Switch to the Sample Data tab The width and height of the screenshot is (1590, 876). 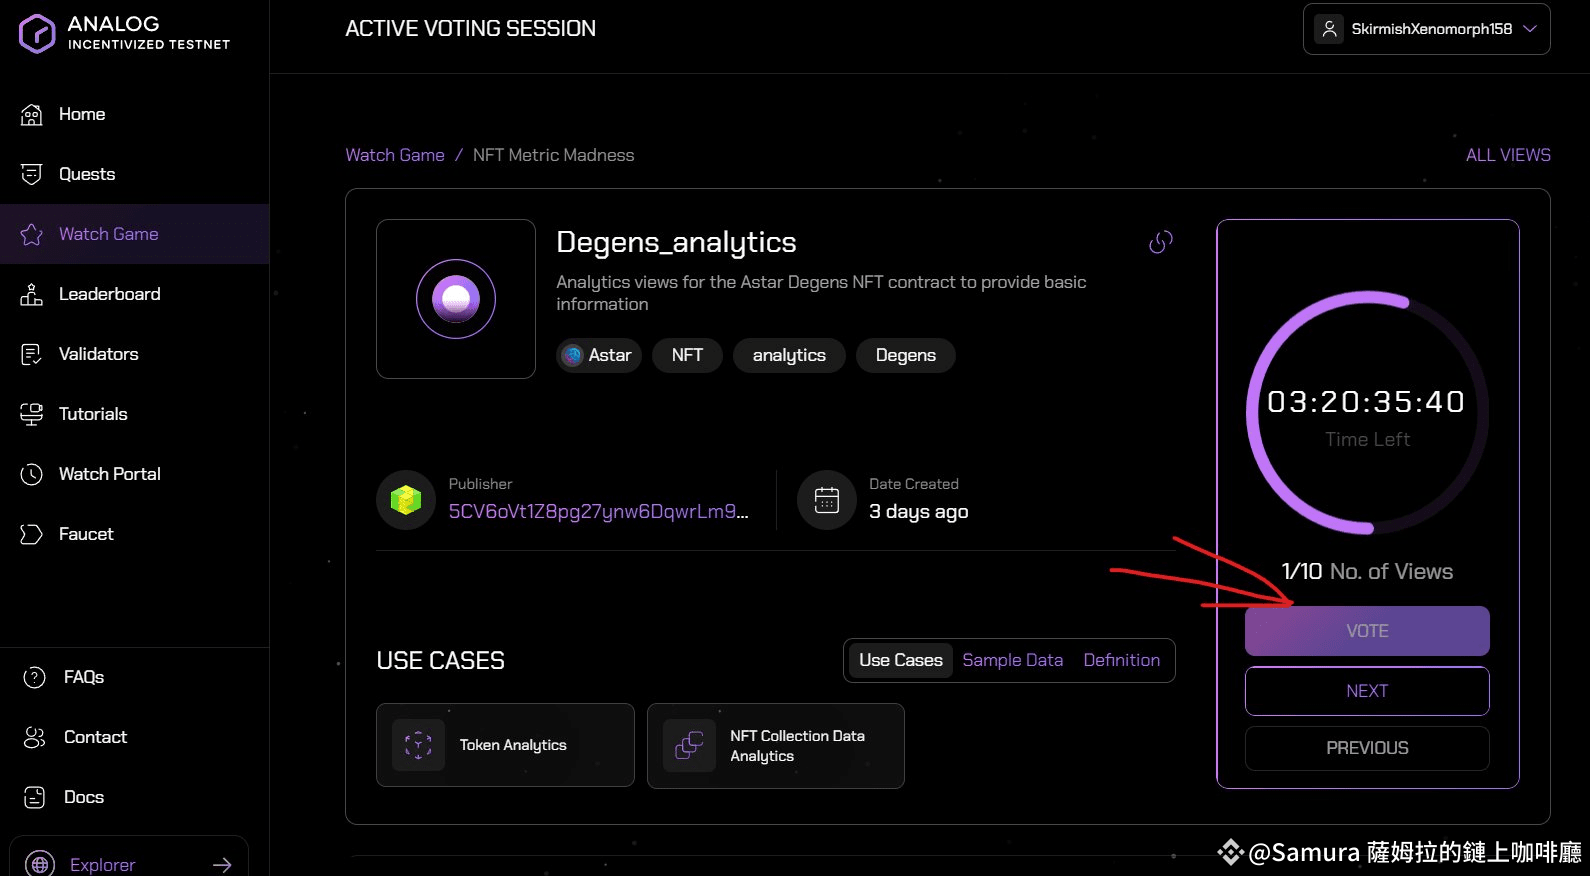click(1012, 660)
